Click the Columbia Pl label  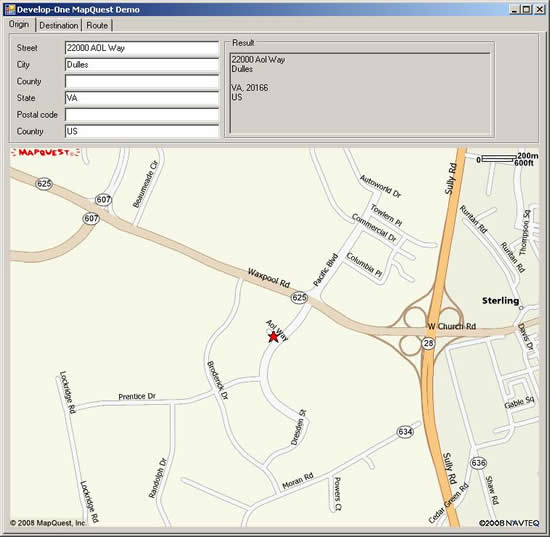[364, 265]
